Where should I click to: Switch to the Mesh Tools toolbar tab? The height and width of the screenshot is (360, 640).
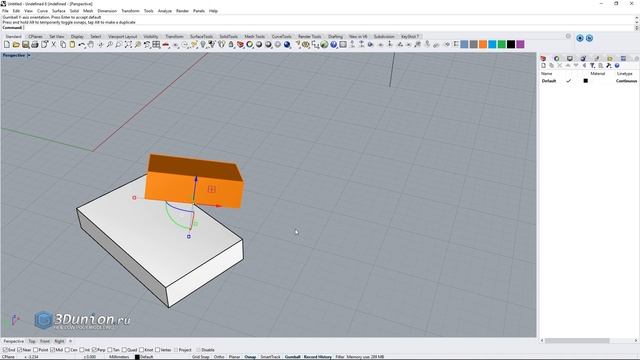[x=254, y=36]
